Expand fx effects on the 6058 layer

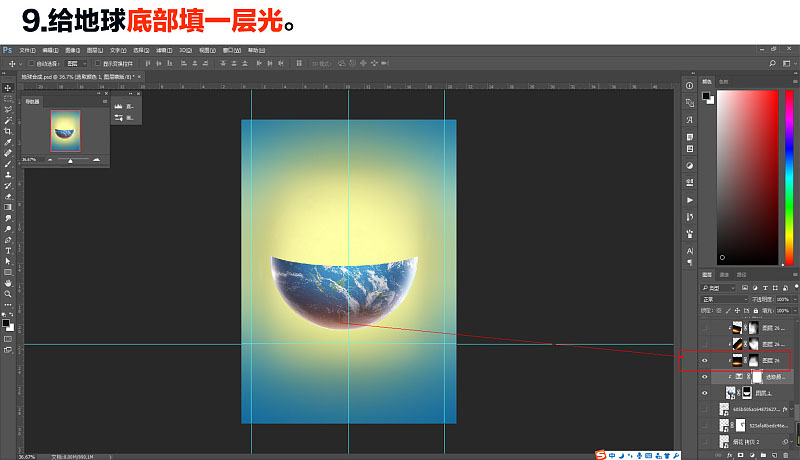[x=792, y=410]
